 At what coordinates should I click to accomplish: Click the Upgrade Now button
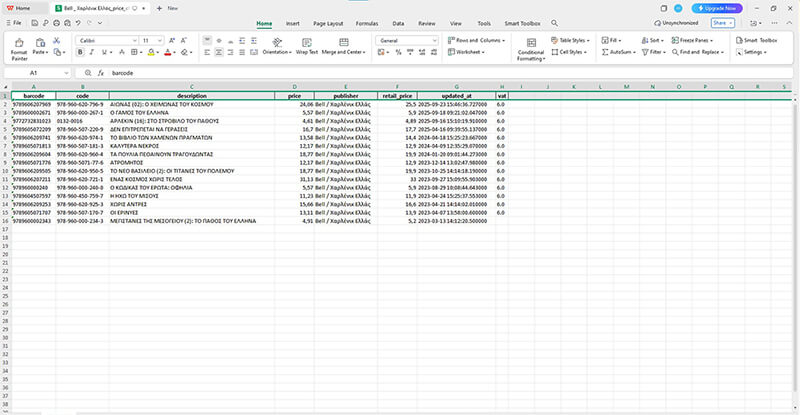click(x=716, y=7)
